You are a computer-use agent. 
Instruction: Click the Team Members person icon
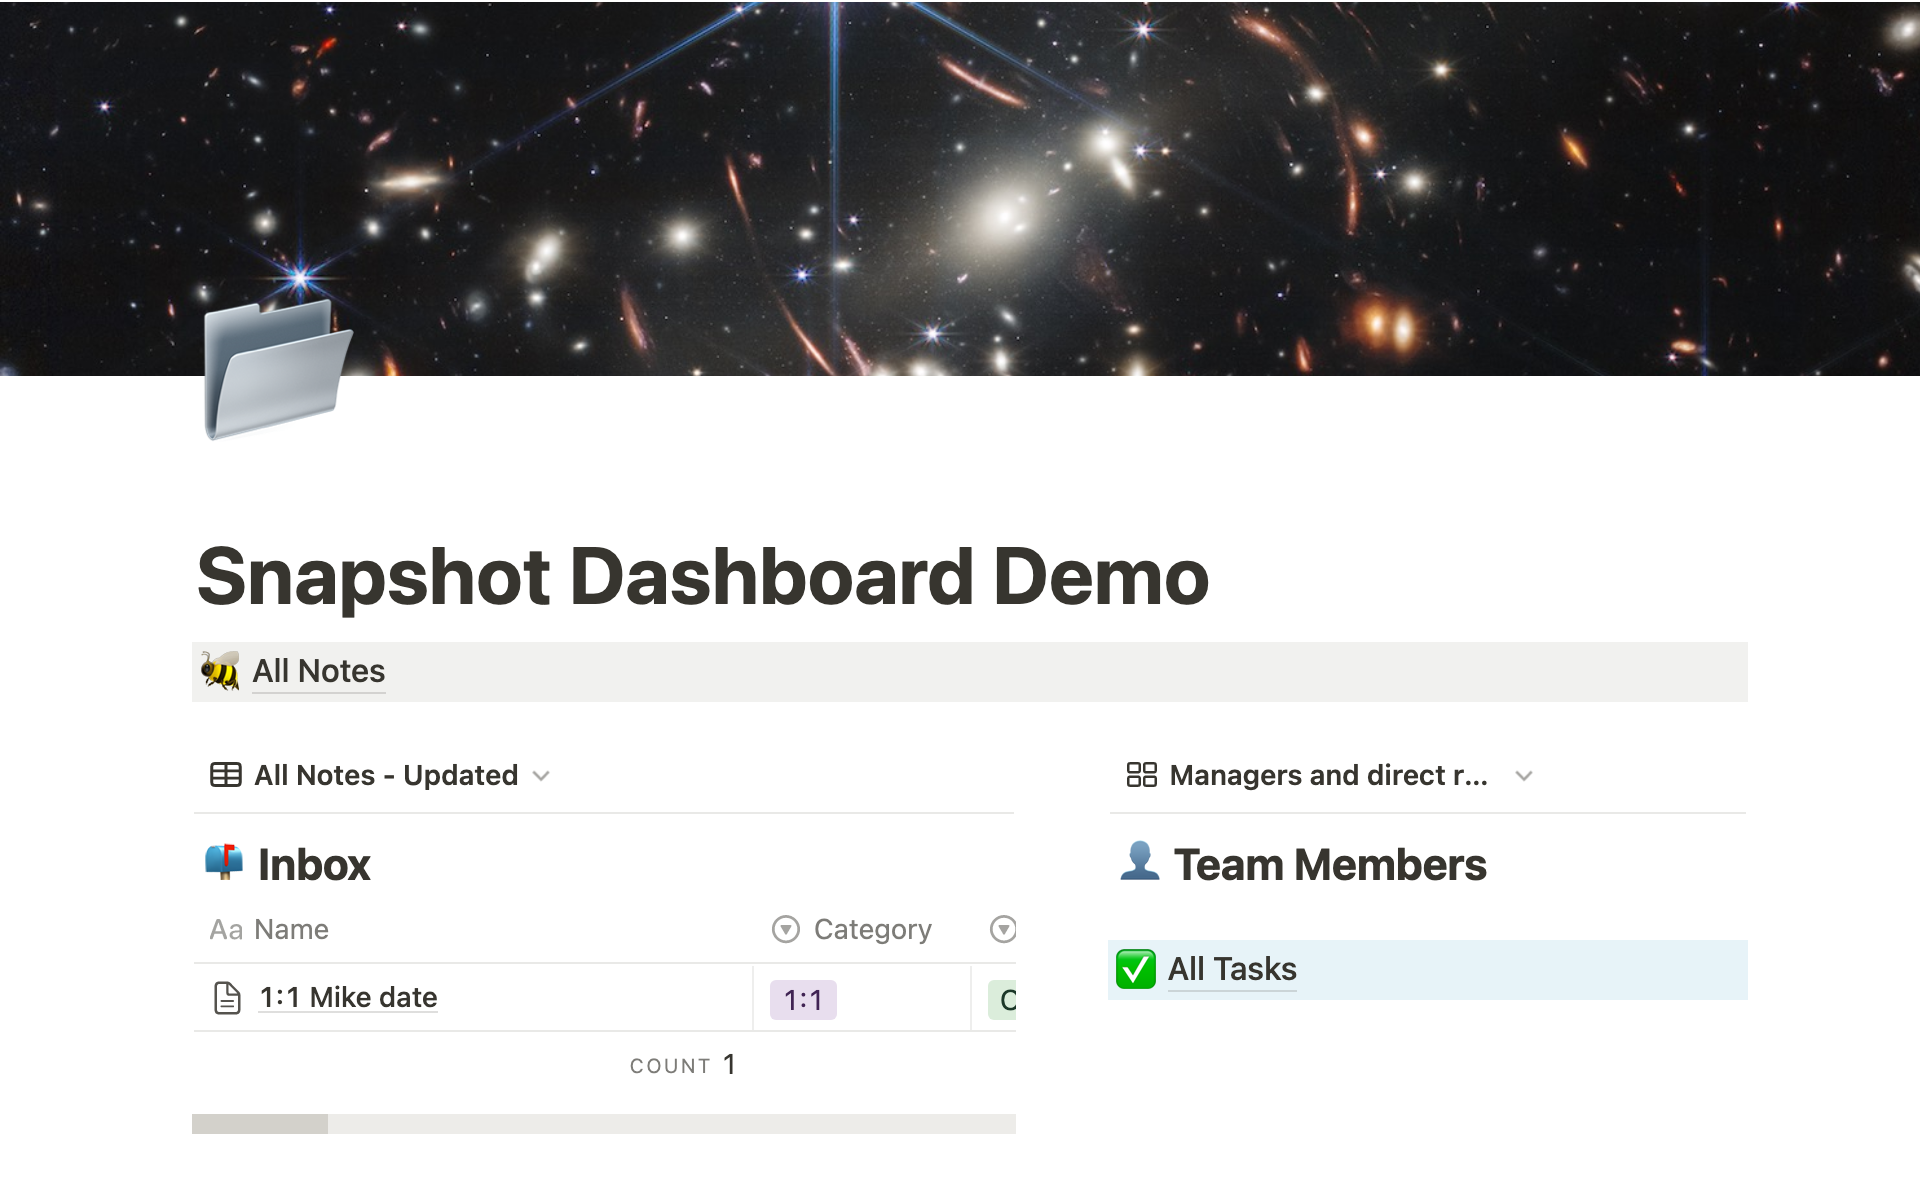tap(1139, 862)
